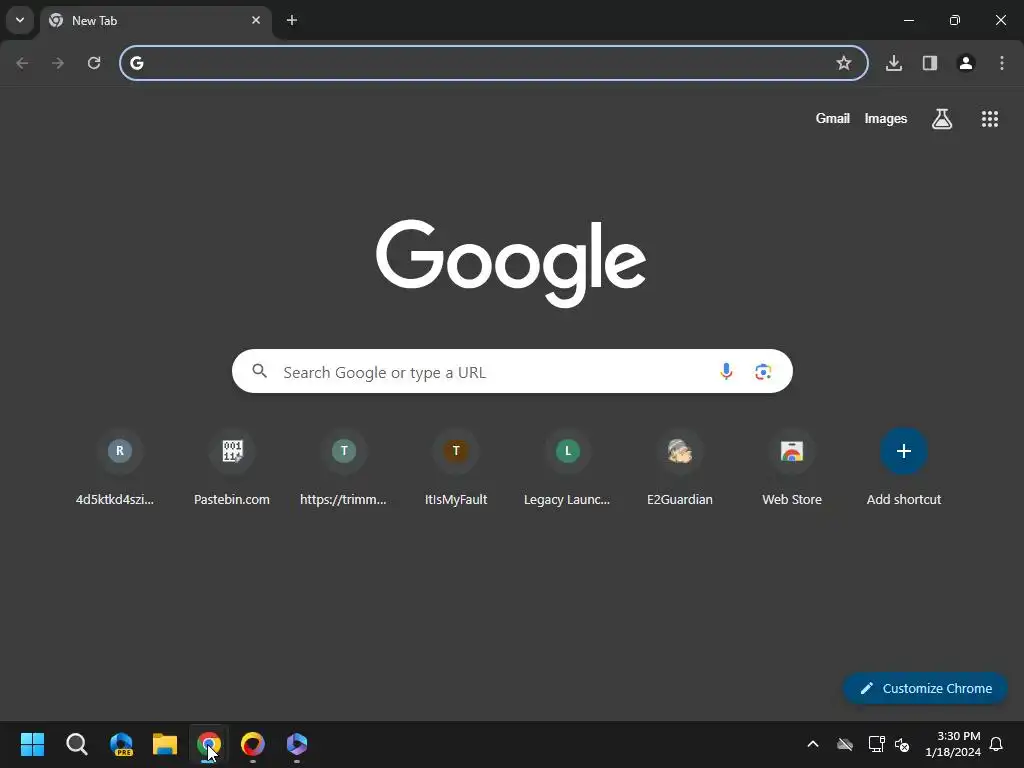Focus the Chrome address bar
The image size is (1024, 768).
[x=494, y=63]
